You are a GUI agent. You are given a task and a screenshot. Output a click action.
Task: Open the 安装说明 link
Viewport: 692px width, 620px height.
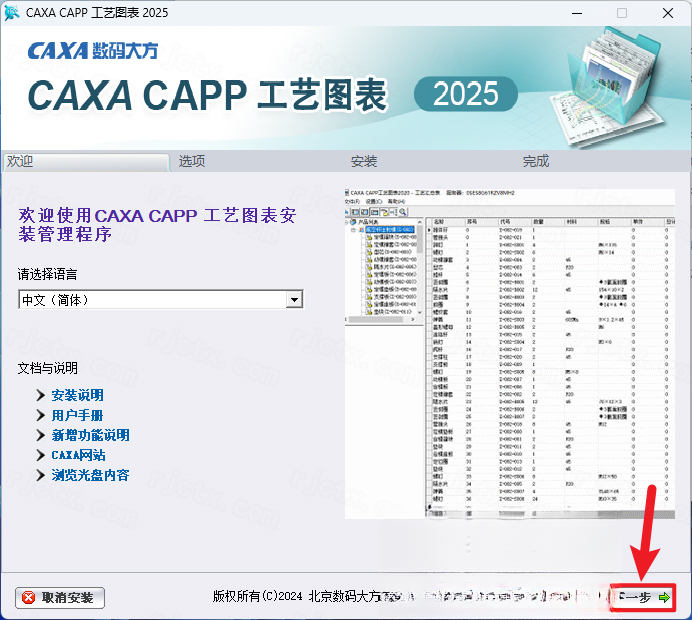(x=78, y=395)
